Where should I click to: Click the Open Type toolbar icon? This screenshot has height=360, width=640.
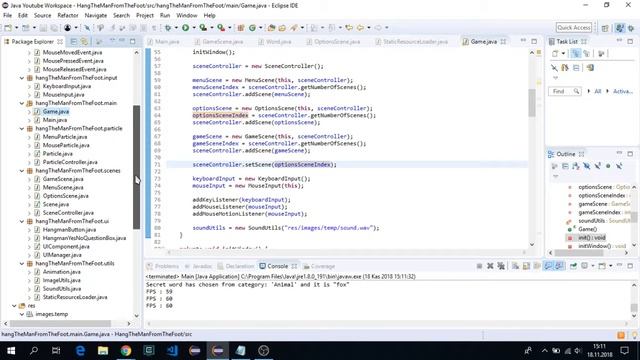coord(271,28)
